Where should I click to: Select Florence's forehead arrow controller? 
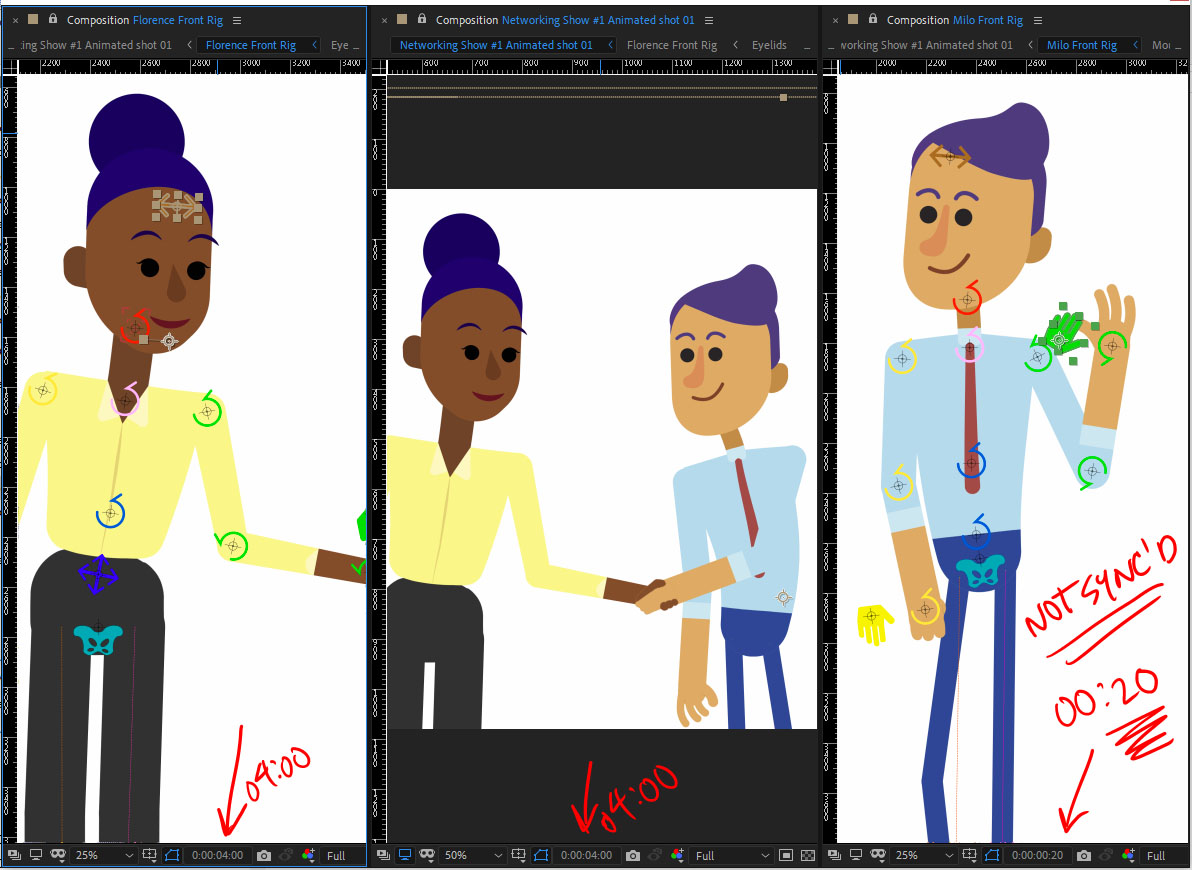(177, 206)
